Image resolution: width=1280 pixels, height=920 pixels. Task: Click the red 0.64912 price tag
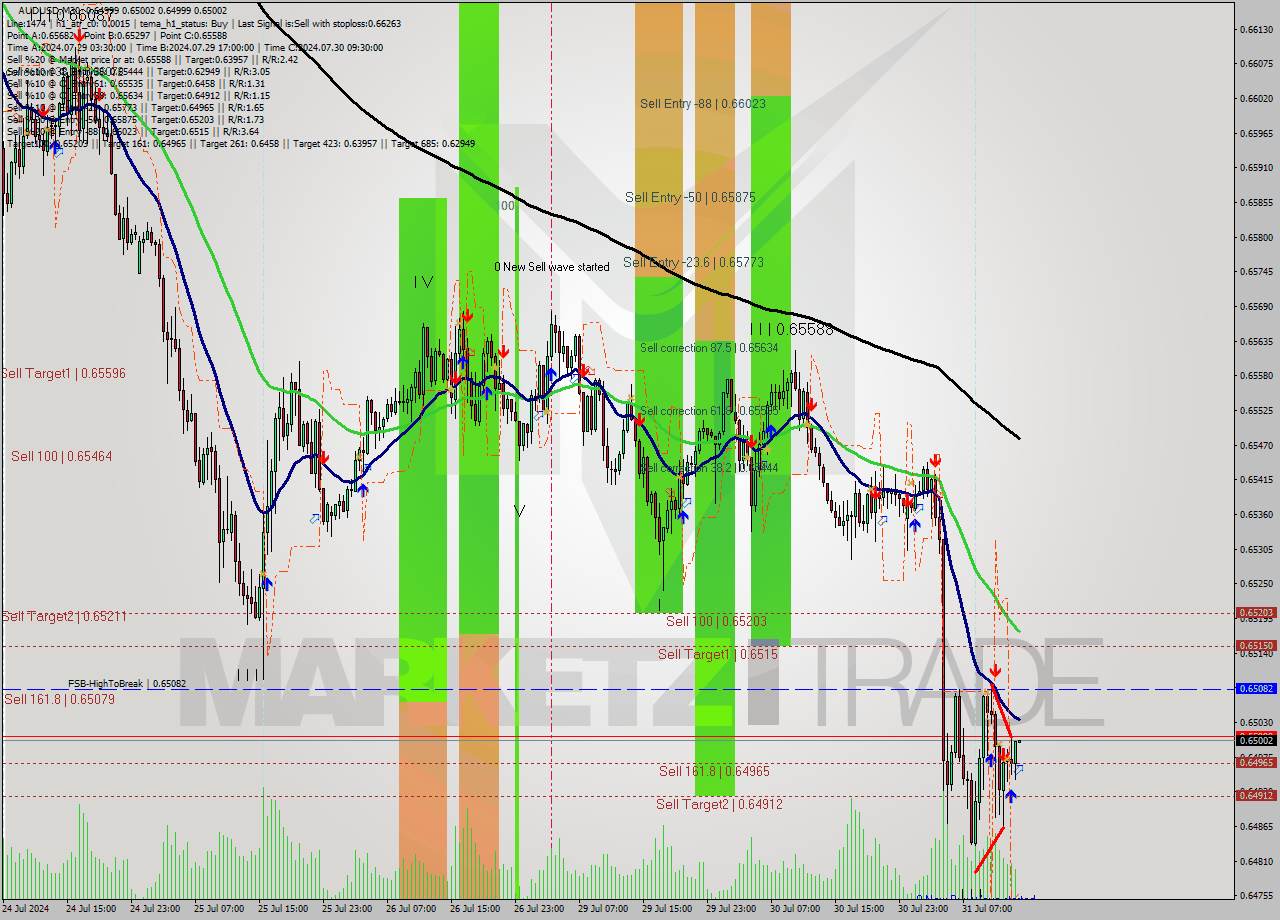coord(1257,796)
